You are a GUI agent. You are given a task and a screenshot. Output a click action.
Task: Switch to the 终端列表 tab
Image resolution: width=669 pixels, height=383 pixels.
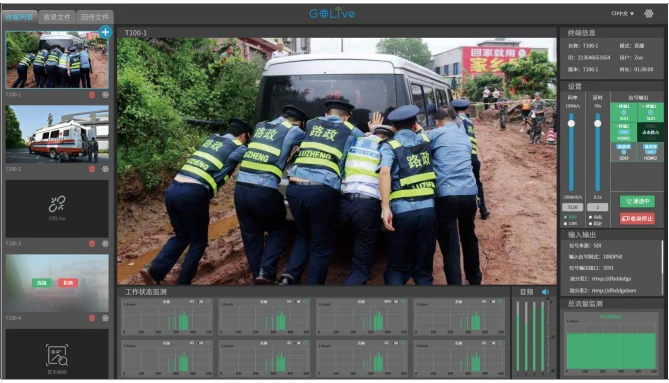click(19, 17)
